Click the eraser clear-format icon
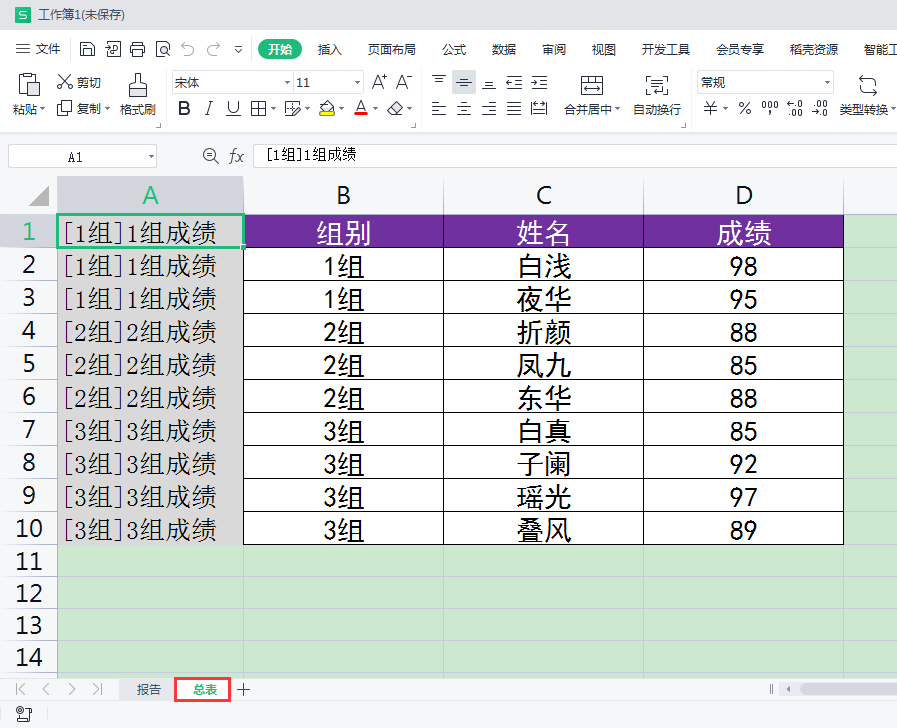The width and height of the screenshot is (897, 728). (395, 108)
